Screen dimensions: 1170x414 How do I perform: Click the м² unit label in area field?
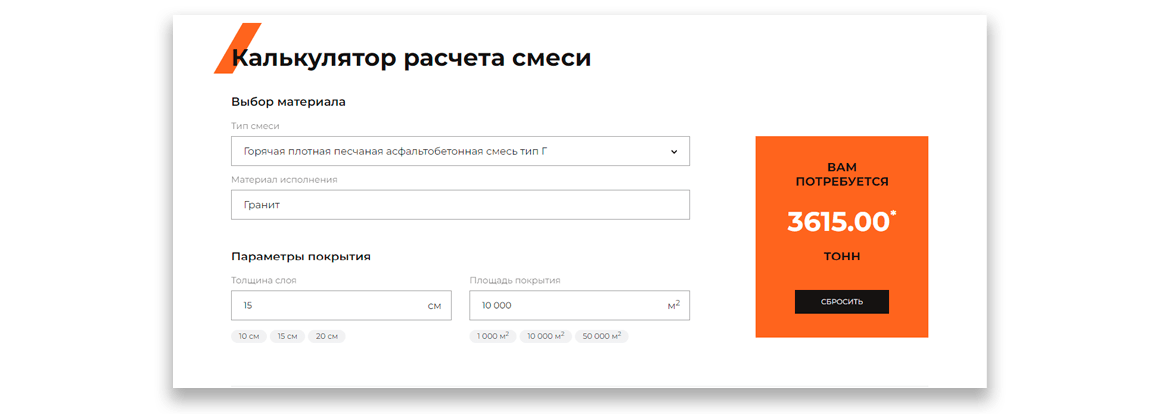click(674, 304)
